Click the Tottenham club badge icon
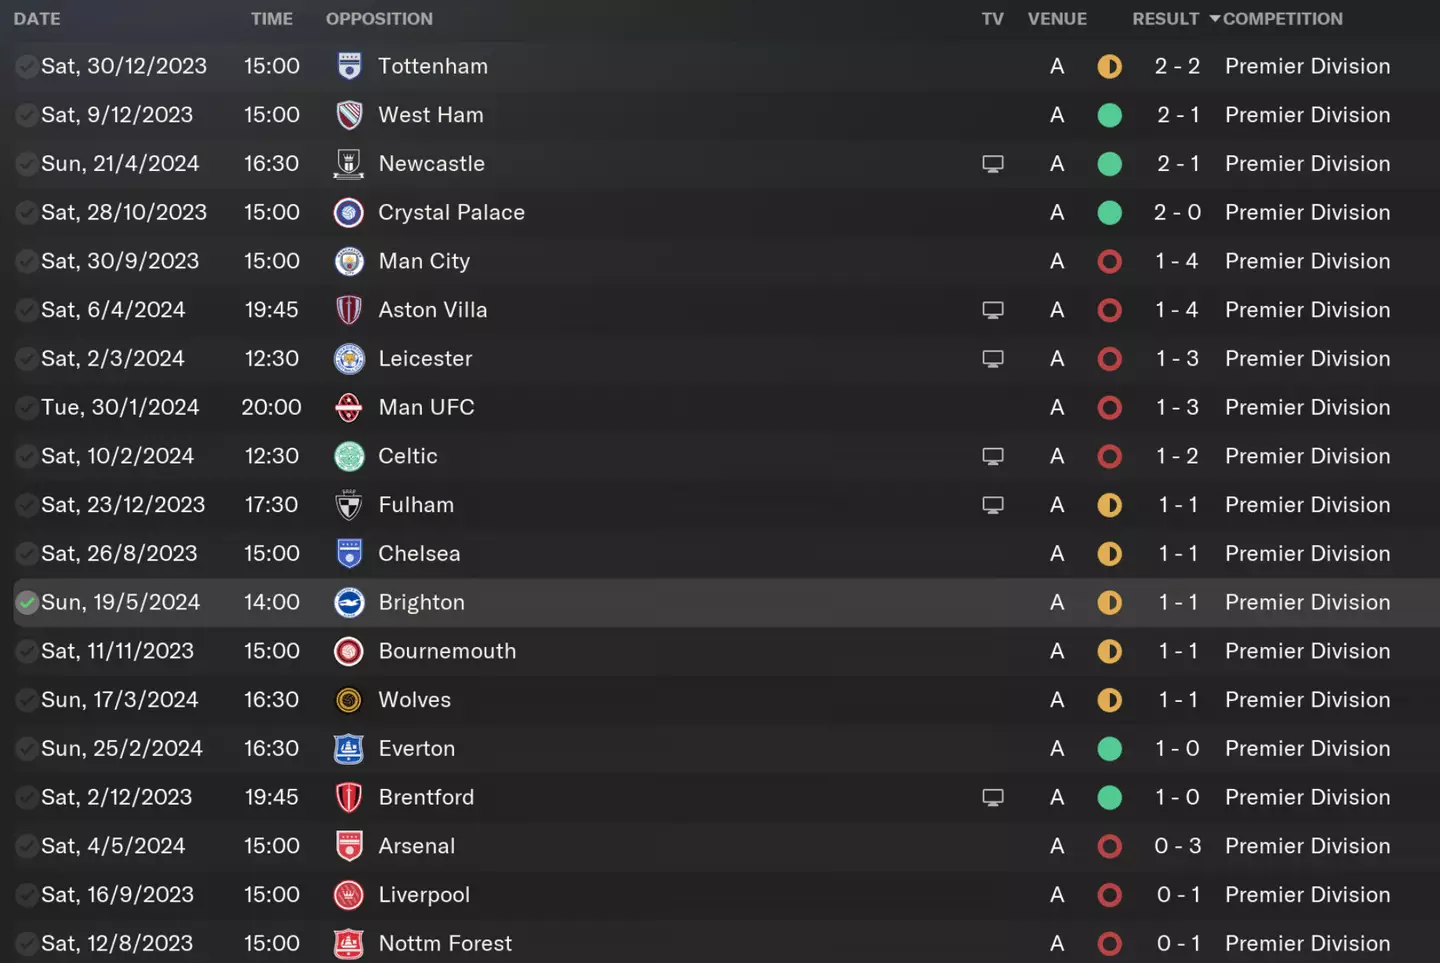Image resolution: width=1440 pixels, height=963 pixels. pos(349,66)
